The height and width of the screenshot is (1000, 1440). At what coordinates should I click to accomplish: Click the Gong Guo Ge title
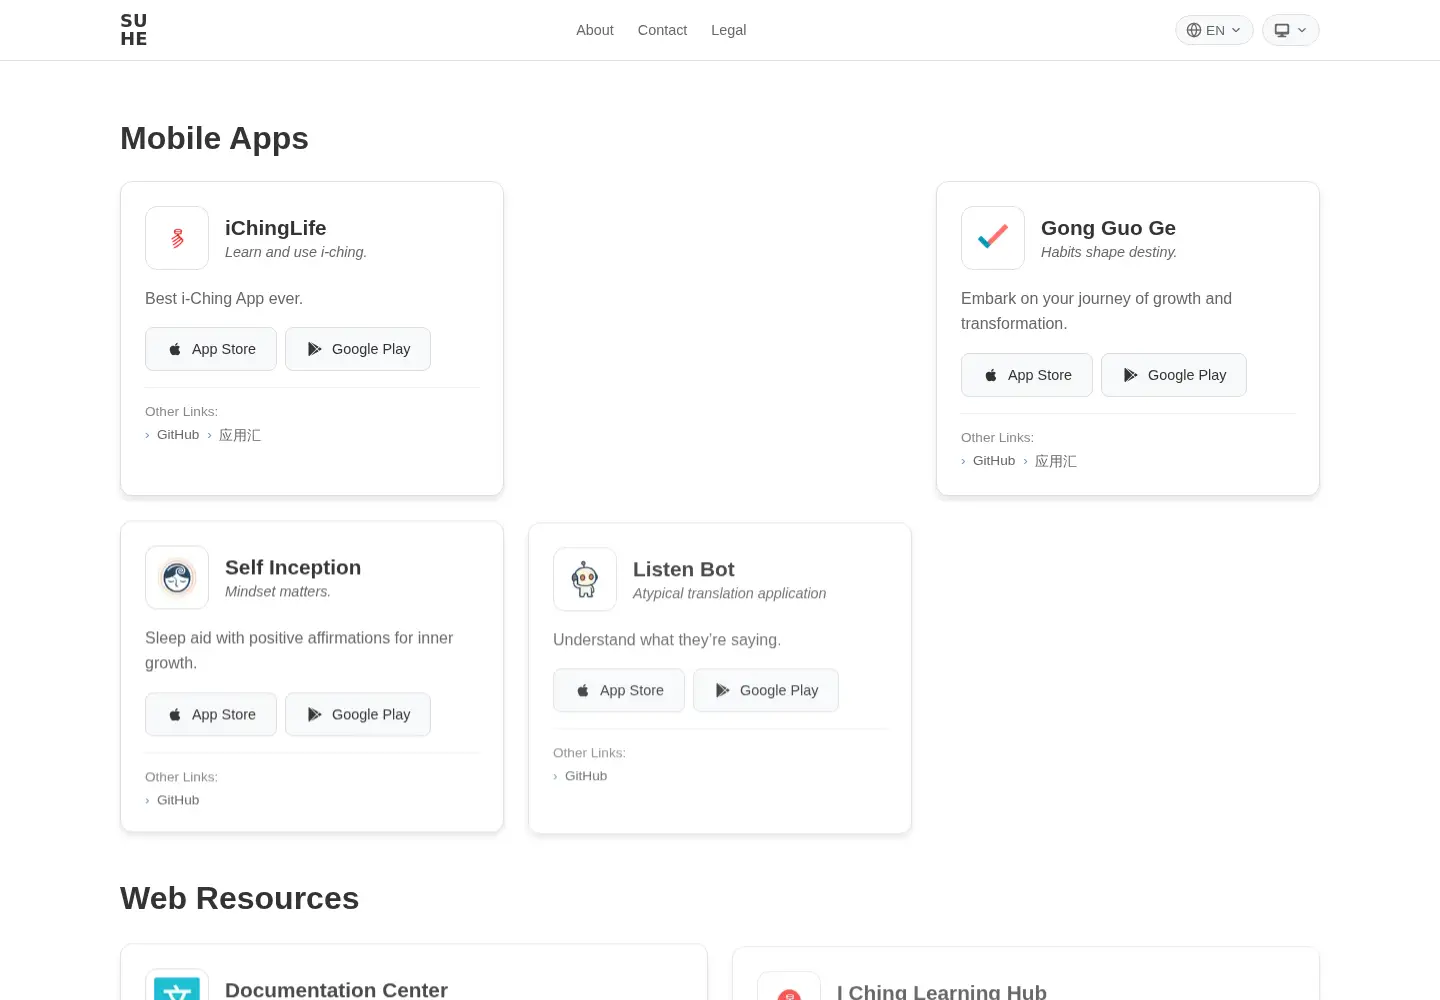pyautogui.click(x=1108, y=228)
